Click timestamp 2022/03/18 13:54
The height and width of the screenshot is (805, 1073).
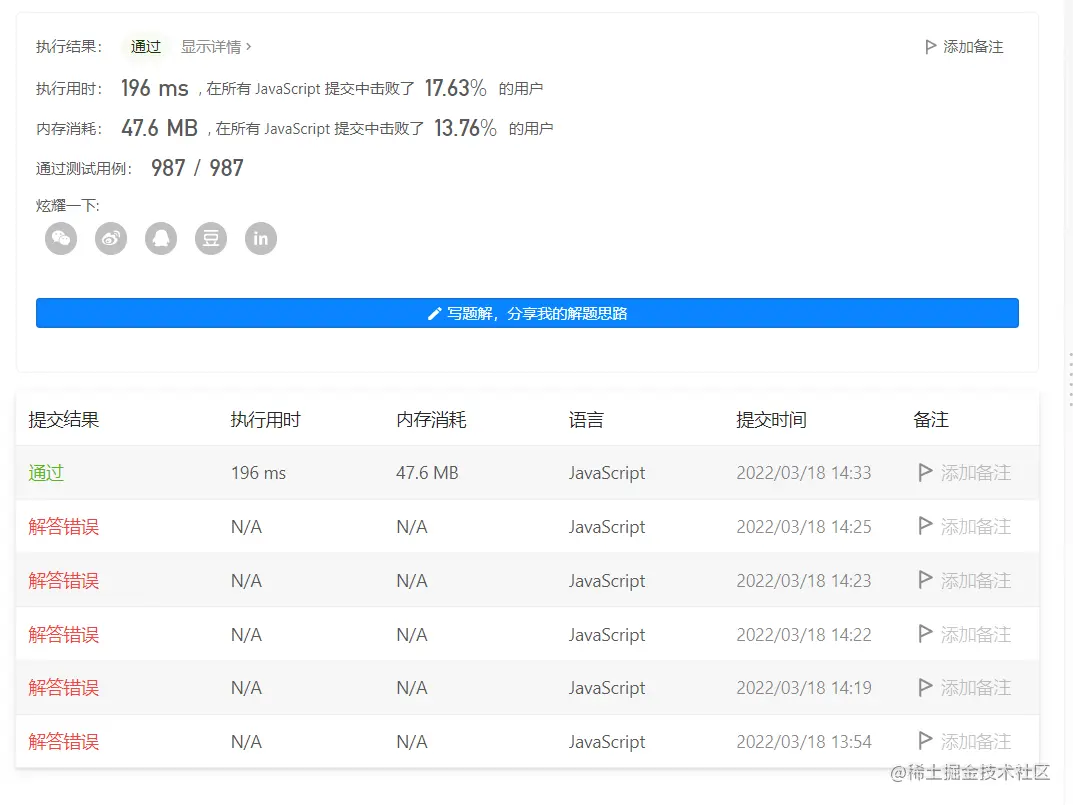[x=803, y=741]
